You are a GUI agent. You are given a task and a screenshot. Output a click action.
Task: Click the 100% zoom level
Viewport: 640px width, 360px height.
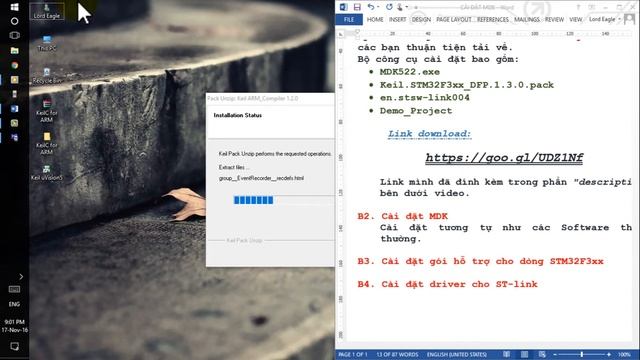point(624,355)
